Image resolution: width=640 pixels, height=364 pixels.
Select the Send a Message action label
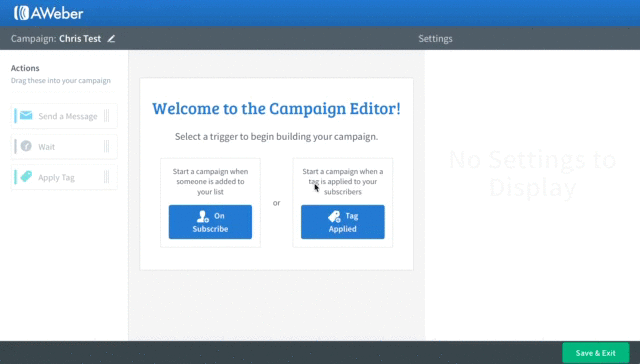pos(68,116)
